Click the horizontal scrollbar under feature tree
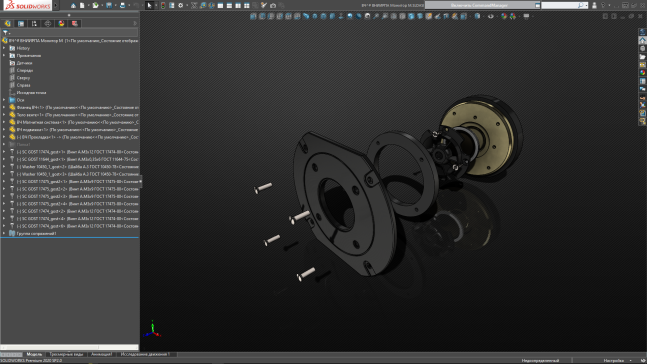Viewport: 647px width, 364px height. click(69, 347)
